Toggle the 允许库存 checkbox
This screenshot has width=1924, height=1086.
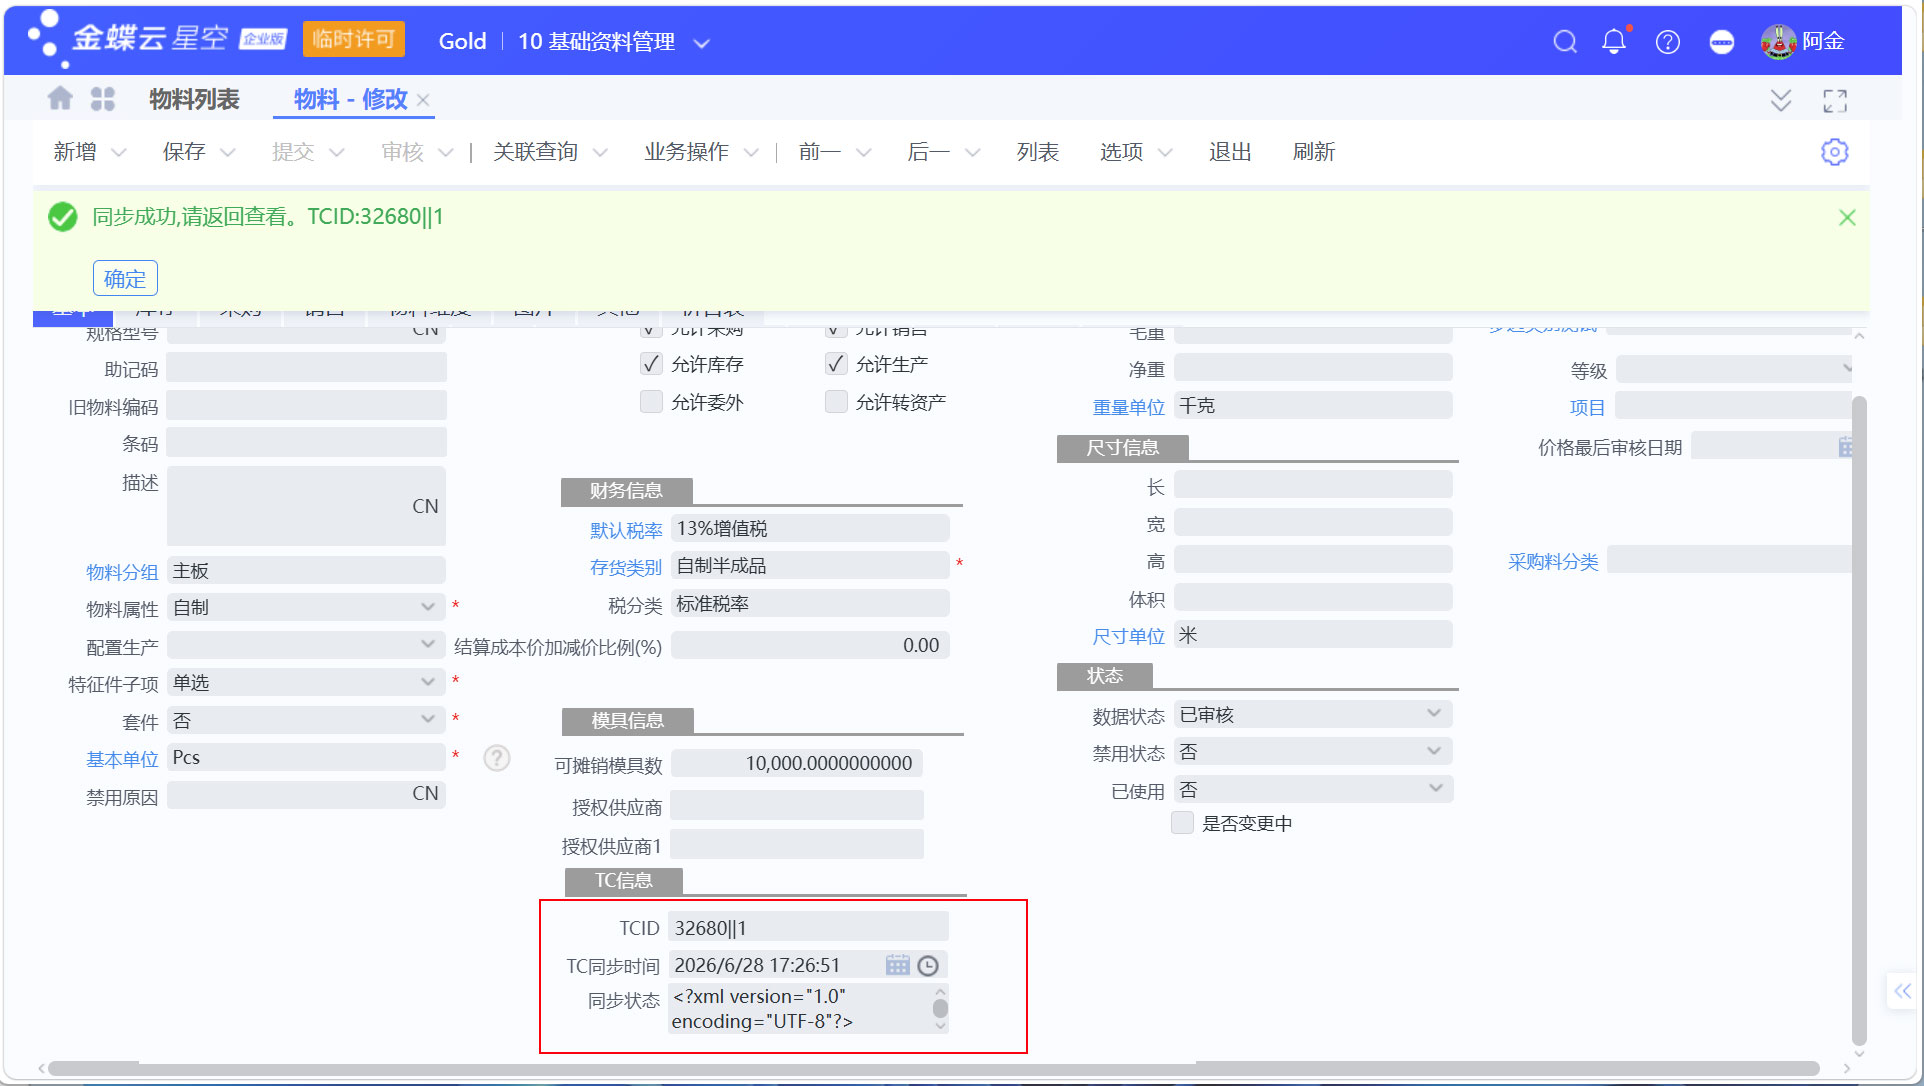pyautogui.click(x=651, y=364)
